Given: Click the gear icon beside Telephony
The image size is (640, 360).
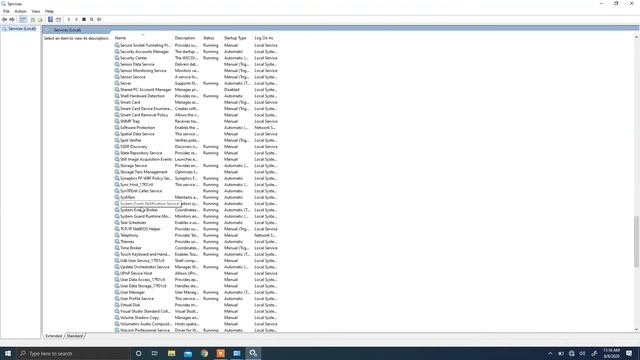Looking at the screenshot, I should [x=117, y=235].
